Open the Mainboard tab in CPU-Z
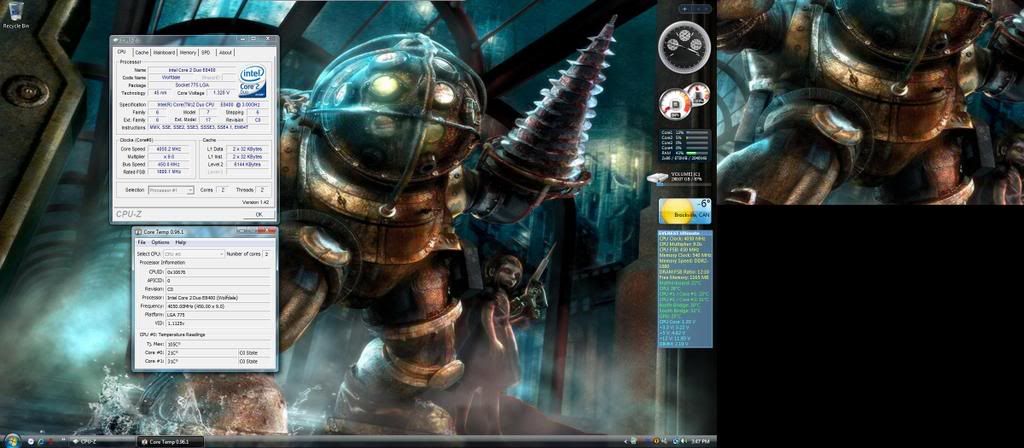Image resolution: width=1024 pixels, height=448 pixels. coord(164,52)
